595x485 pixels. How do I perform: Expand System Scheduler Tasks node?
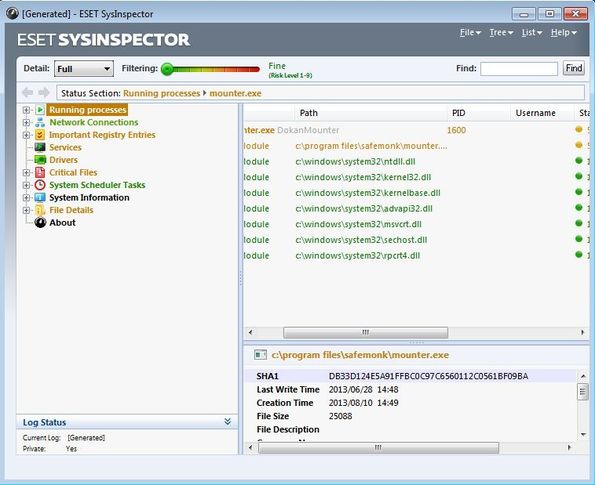pos(26,185)
